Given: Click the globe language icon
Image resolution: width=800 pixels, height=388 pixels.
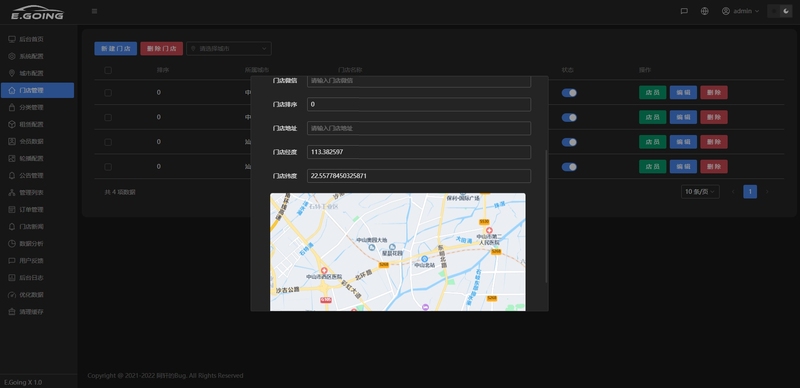Looking at the screenshot, I should (x=705, y=11).
